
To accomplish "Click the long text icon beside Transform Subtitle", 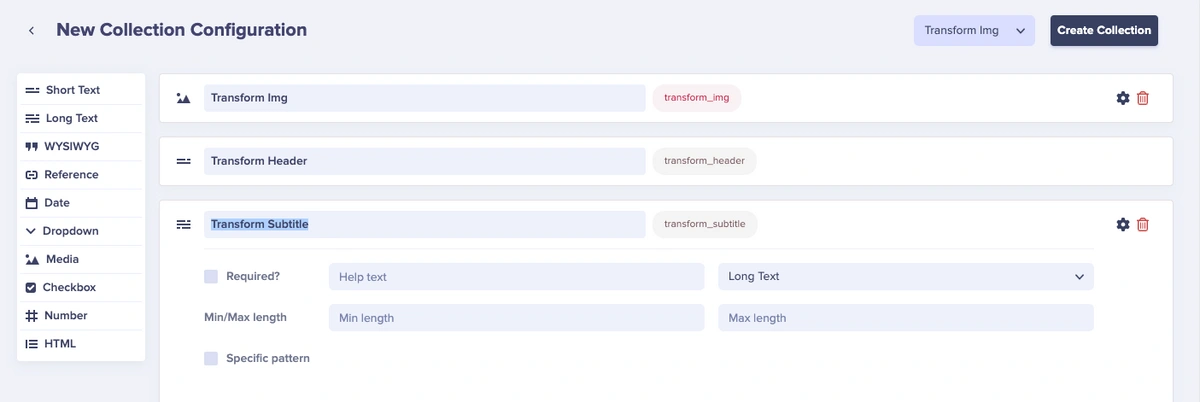I will click(183, 224).
